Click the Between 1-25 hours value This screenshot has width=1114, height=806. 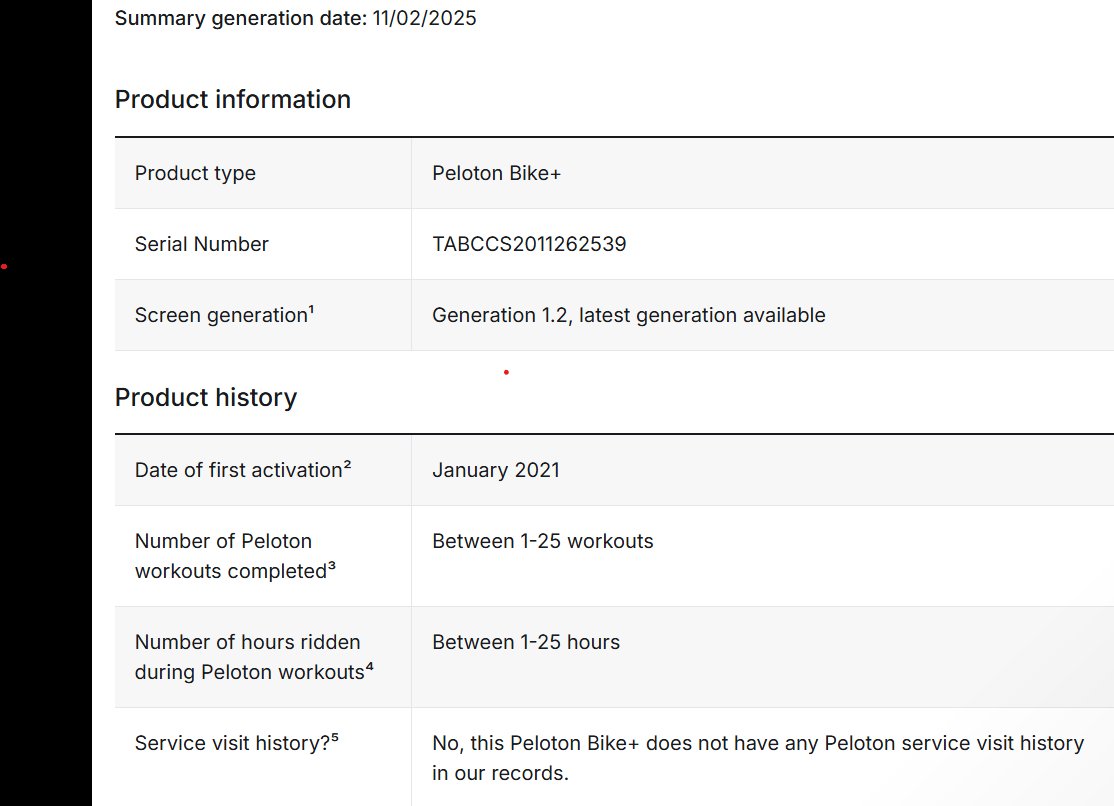(x=526, y=642)
